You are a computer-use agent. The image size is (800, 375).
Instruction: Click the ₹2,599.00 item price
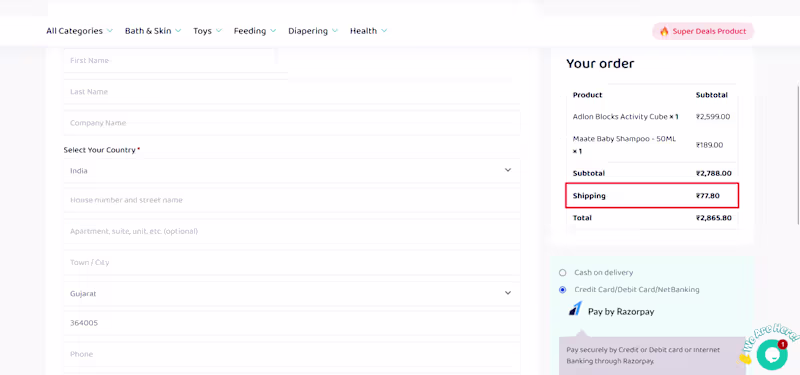click(713, 117)
